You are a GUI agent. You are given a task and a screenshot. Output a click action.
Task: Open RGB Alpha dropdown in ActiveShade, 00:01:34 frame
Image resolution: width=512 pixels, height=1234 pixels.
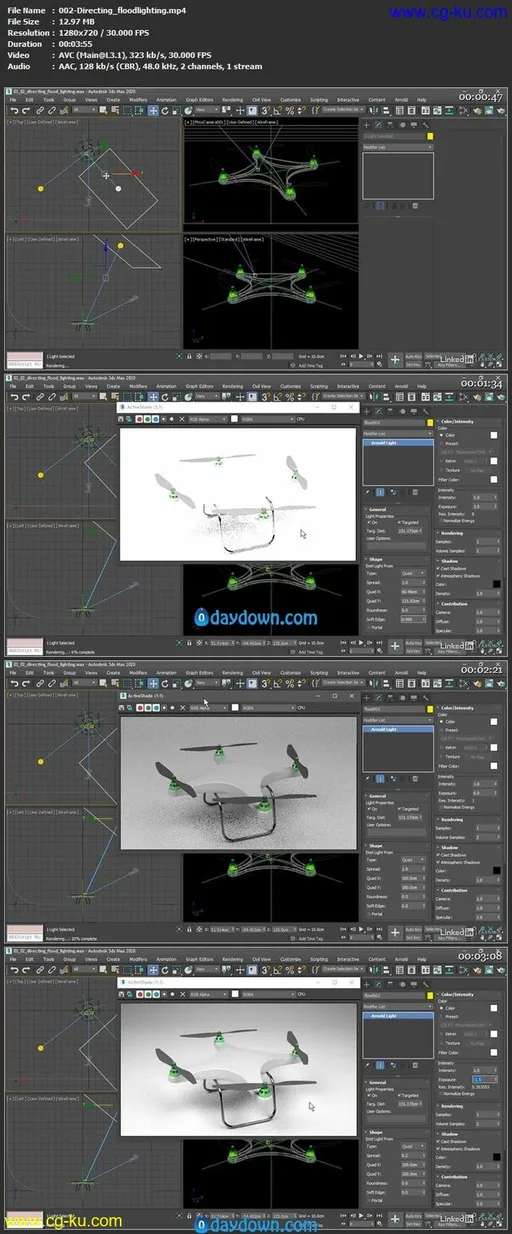[207, 419]
